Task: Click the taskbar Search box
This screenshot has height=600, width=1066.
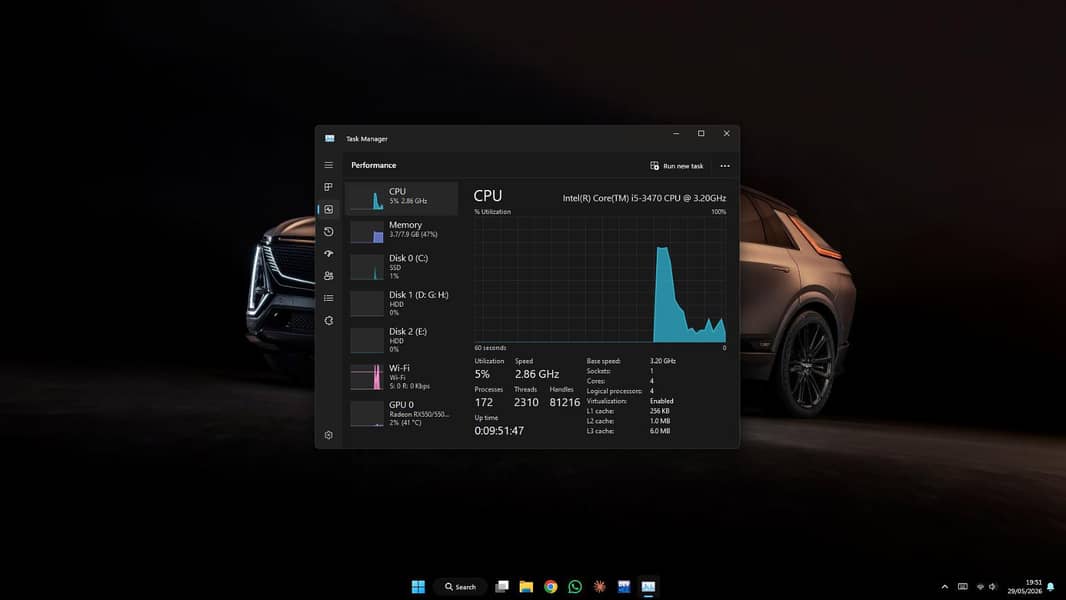Action: (x=460, y=586)
